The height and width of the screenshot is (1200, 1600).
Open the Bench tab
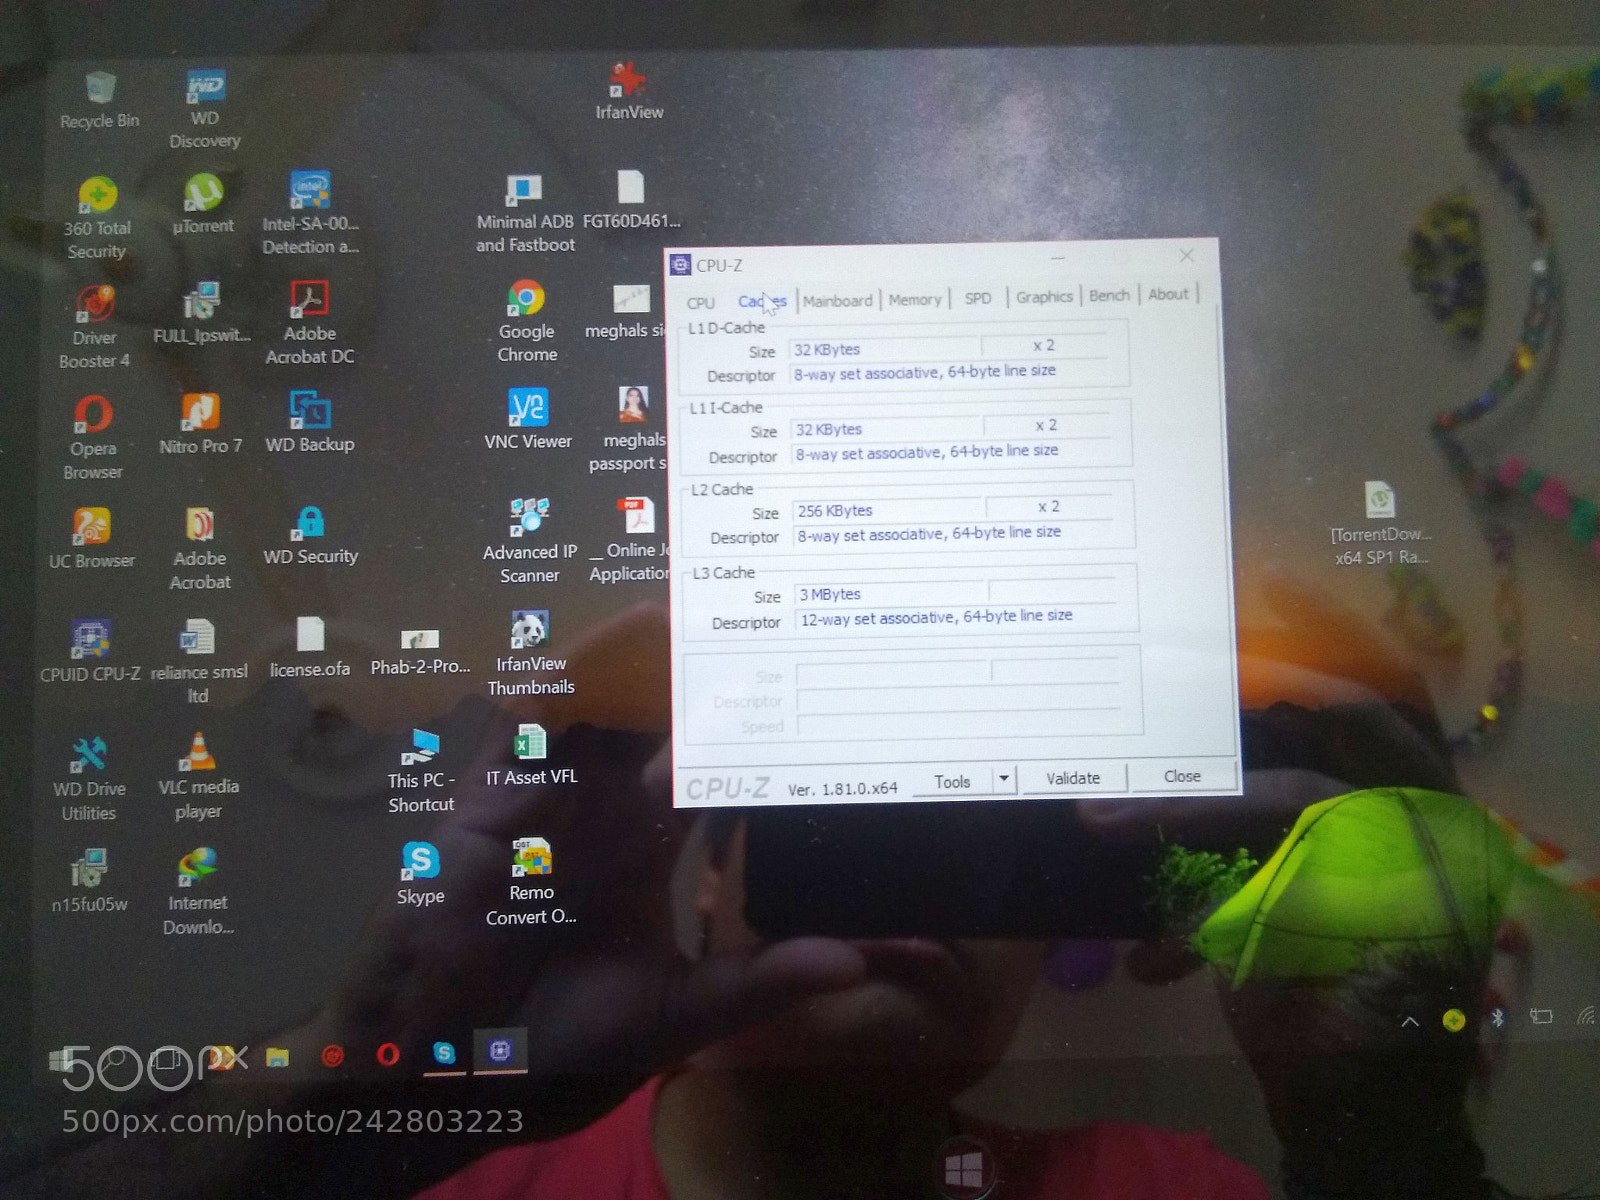tap(1109, 295)
